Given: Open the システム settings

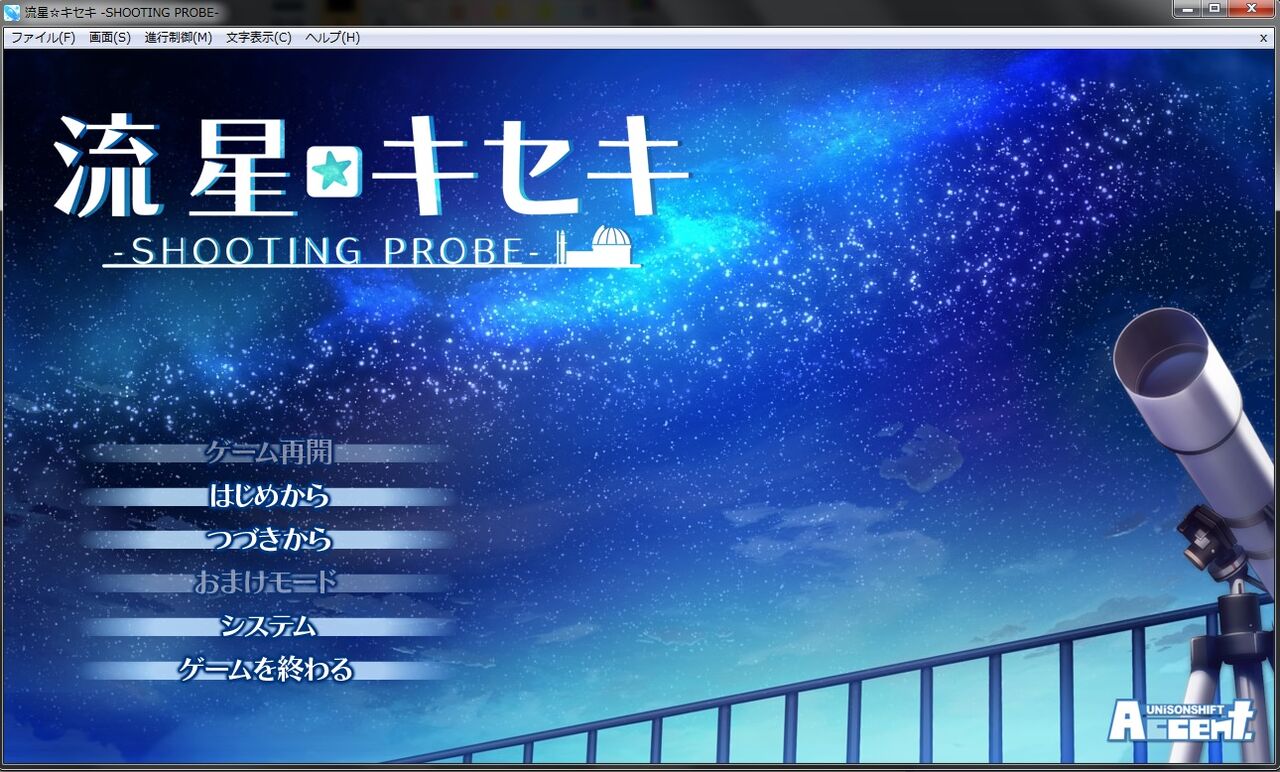Looking at the screenshot, I should pyautogui.click(x=268, y=627).
